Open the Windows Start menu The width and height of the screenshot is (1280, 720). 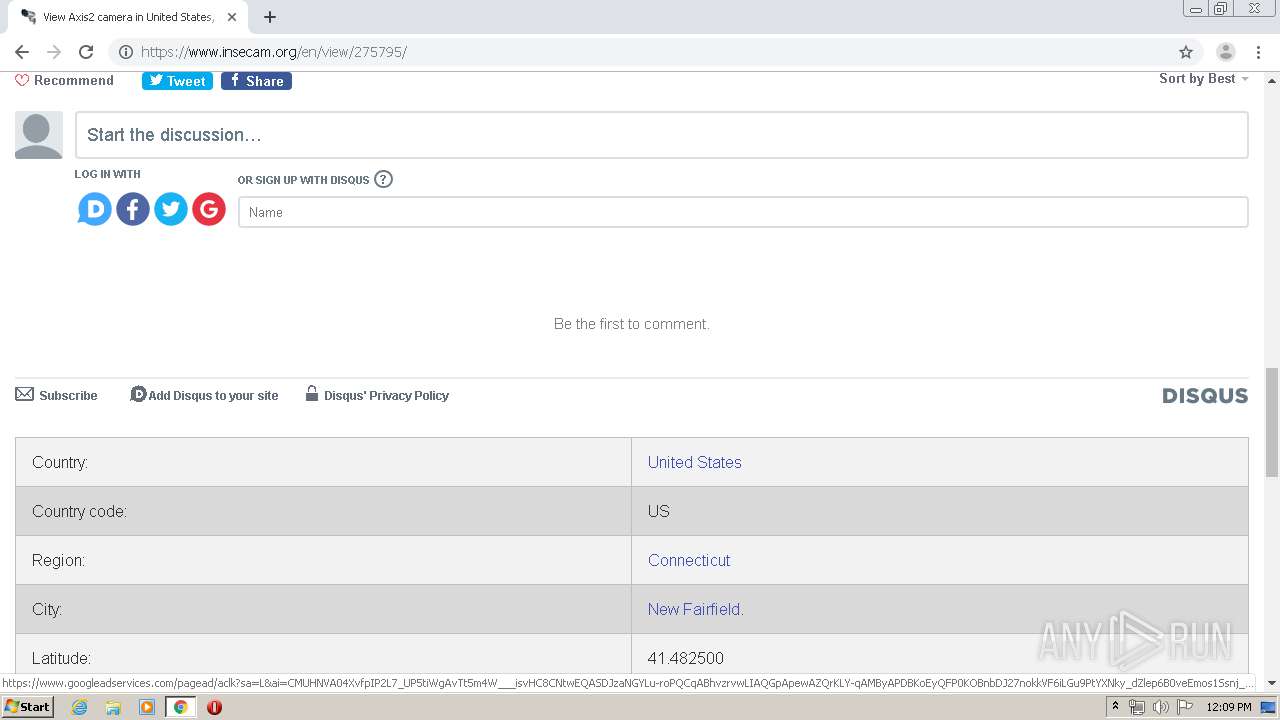(27, 707)
